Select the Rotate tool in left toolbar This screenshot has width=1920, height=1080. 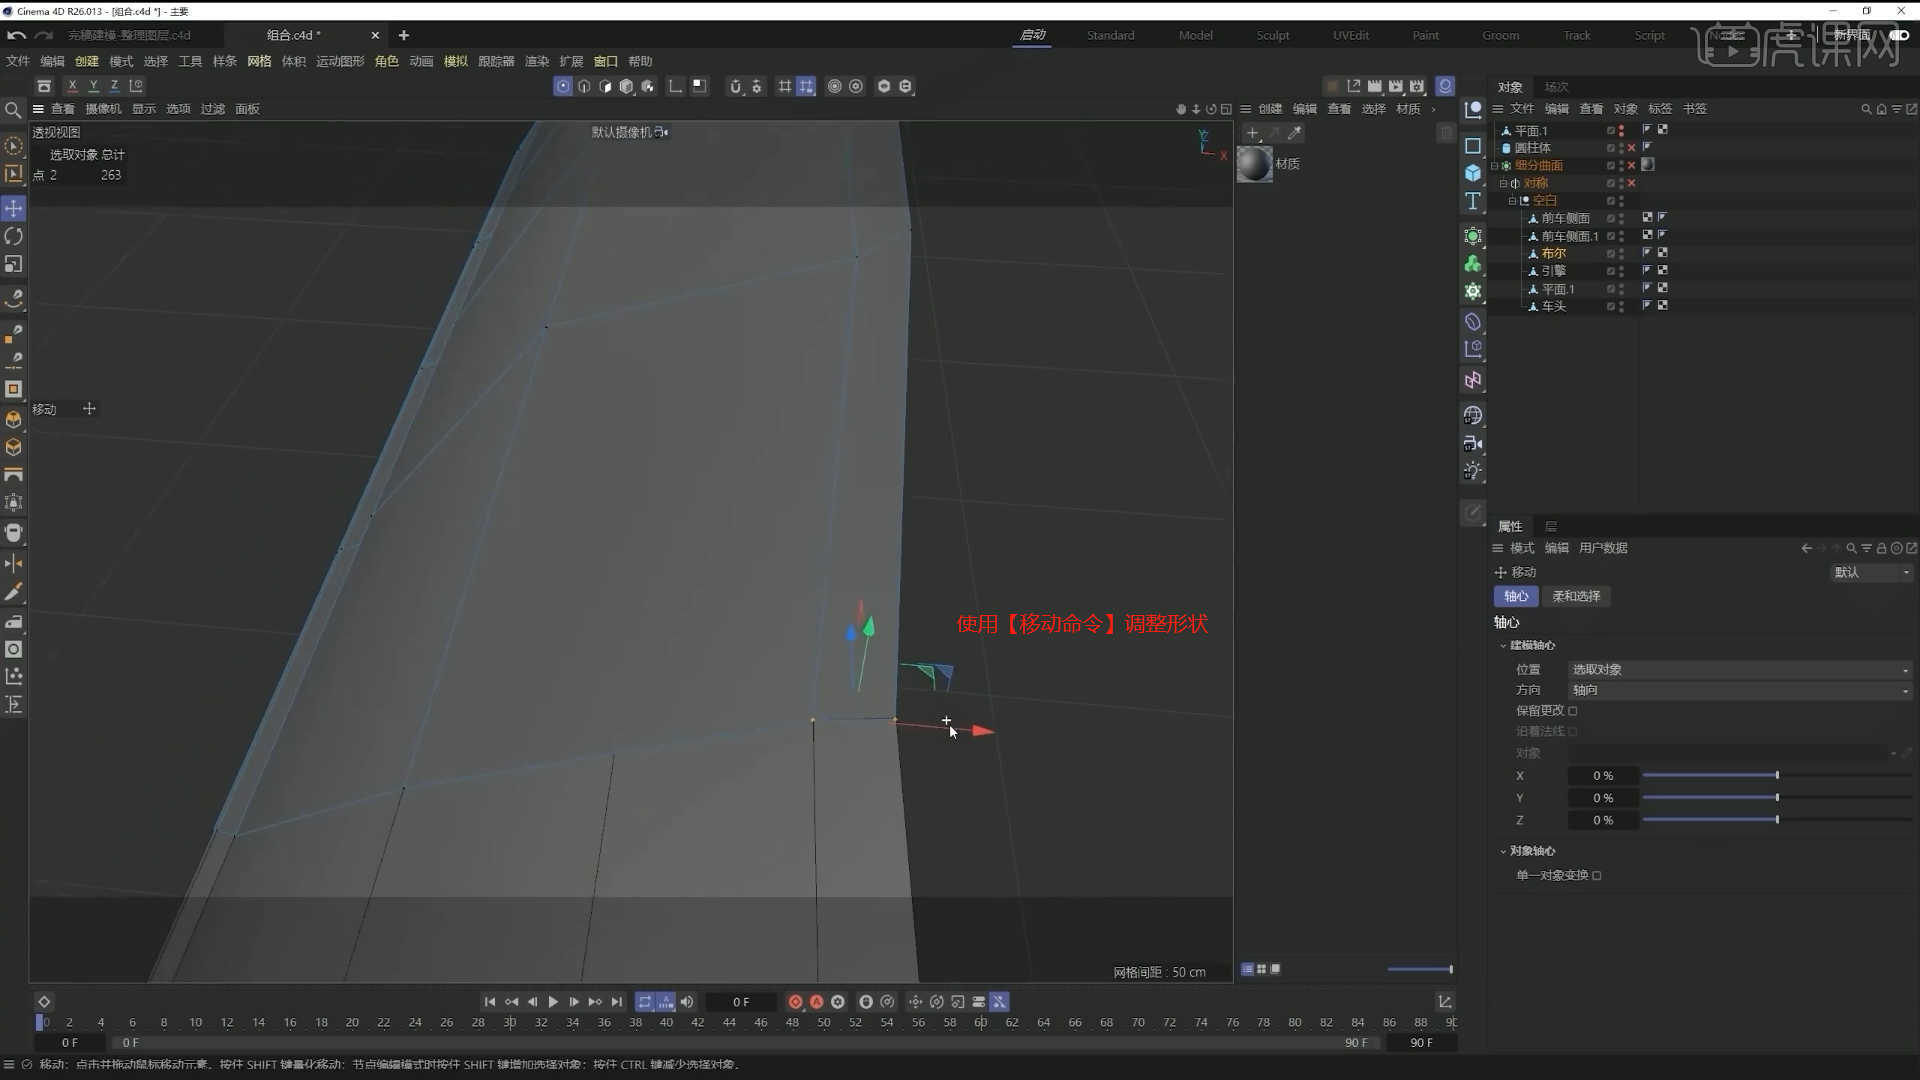pyautogui.click(x=13, y=236)
